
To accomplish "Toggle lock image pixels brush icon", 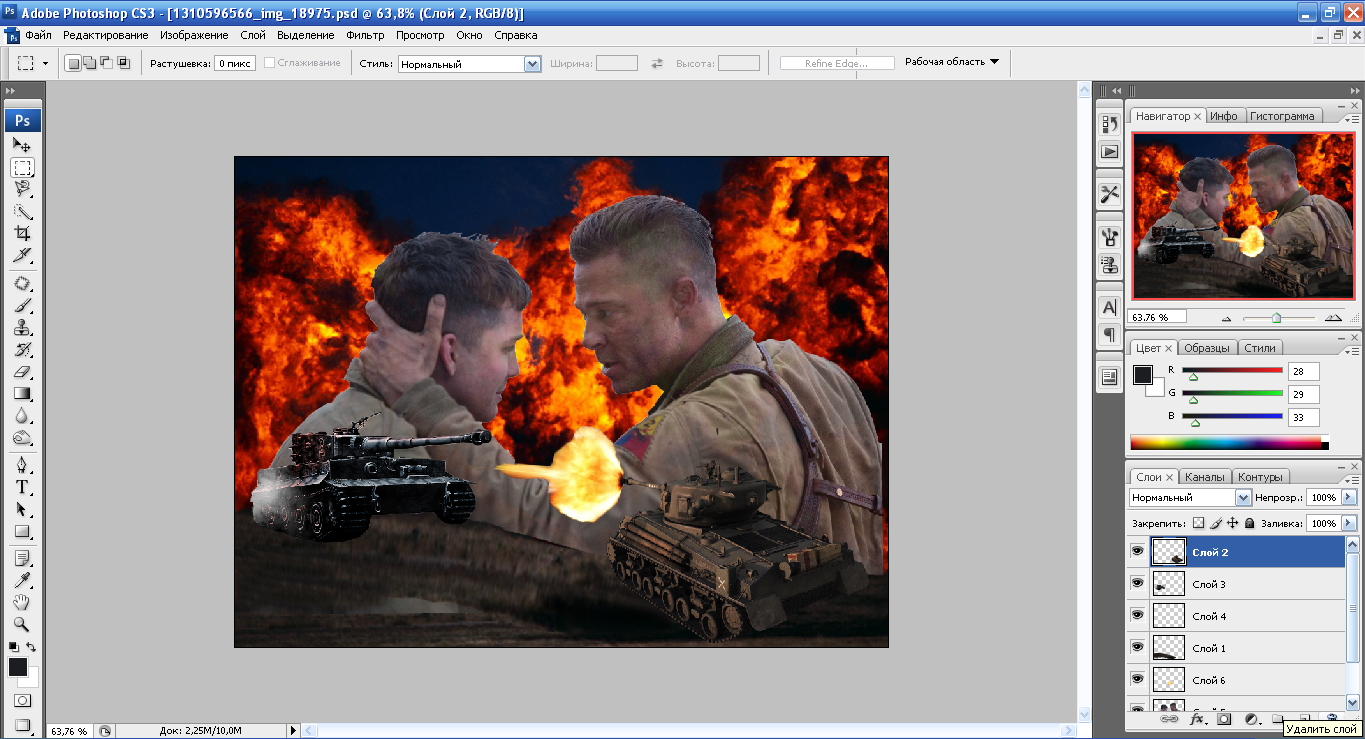I will click(1216, 523).
